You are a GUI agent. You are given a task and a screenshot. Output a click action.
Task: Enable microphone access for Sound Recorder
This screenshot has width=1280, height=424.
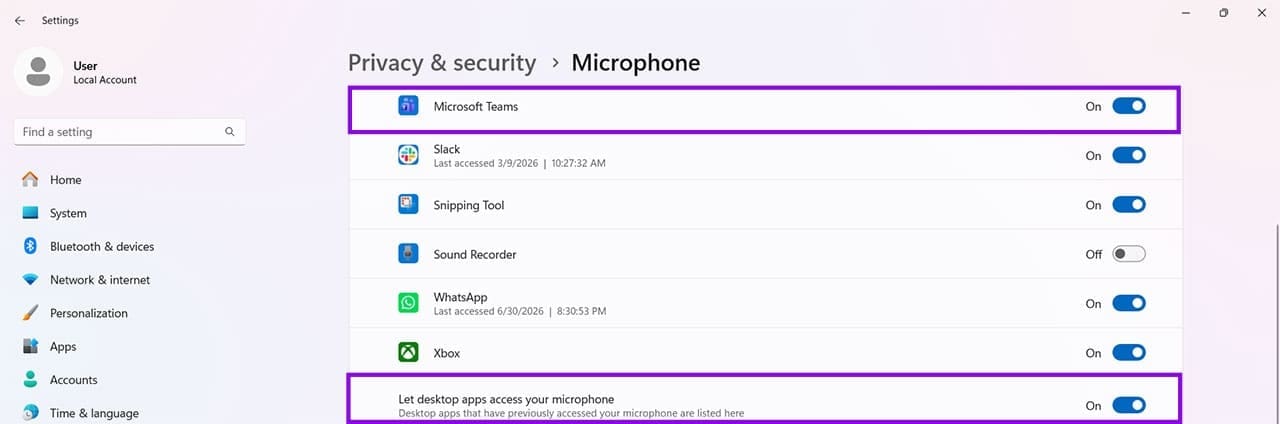[1129, 254]
